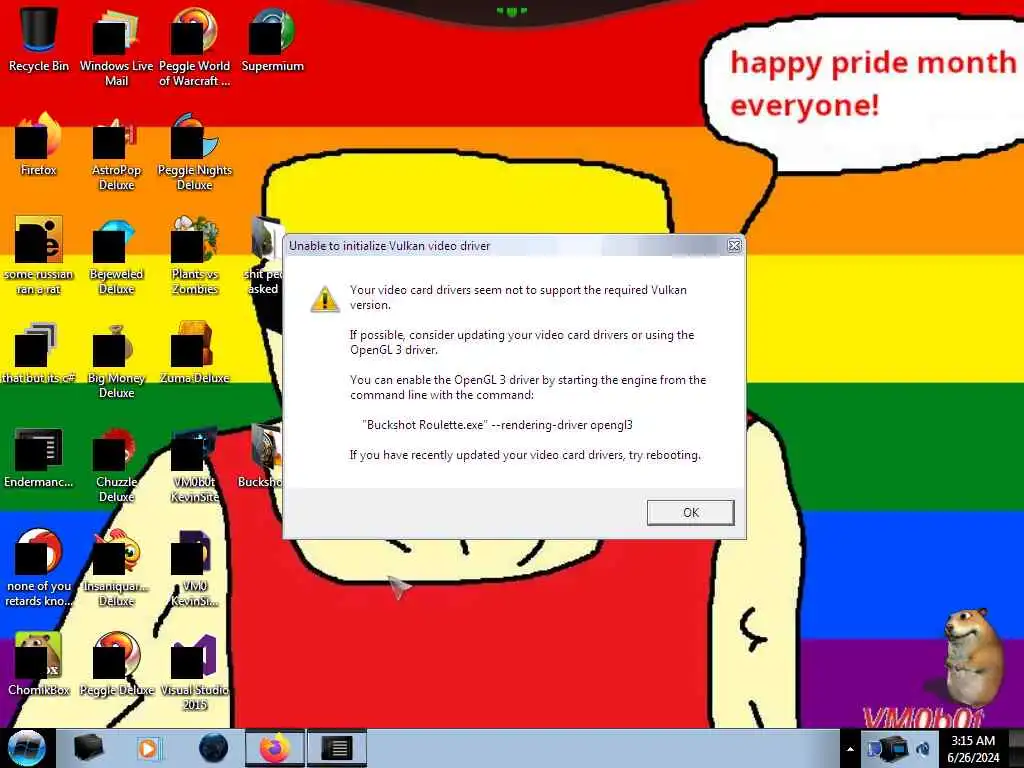Select the Chuzzle Deluxe desktop icon

tap(116, 464)
